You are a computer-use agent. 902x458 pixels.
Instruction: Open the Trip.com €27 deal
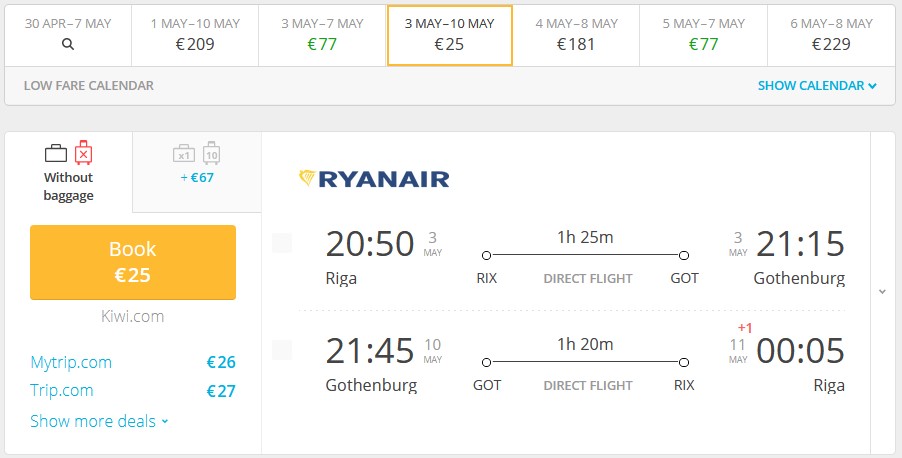tap(133, 391)
